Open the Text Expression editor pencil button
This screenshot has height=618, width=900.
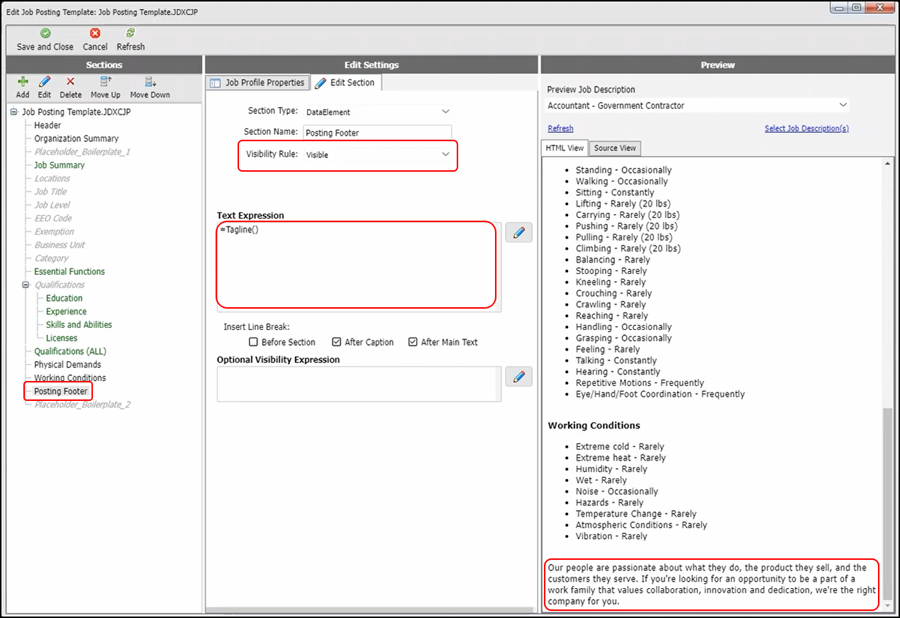(x=518, y=233)
